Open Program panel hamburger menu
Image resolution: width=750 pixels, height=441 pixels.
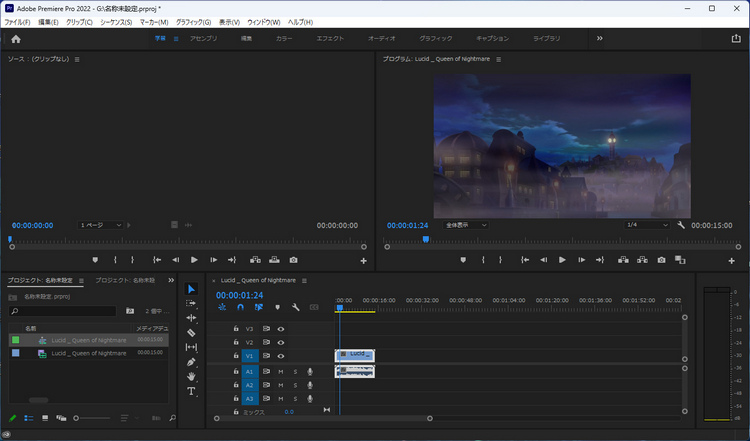click(x=498, y=59)
